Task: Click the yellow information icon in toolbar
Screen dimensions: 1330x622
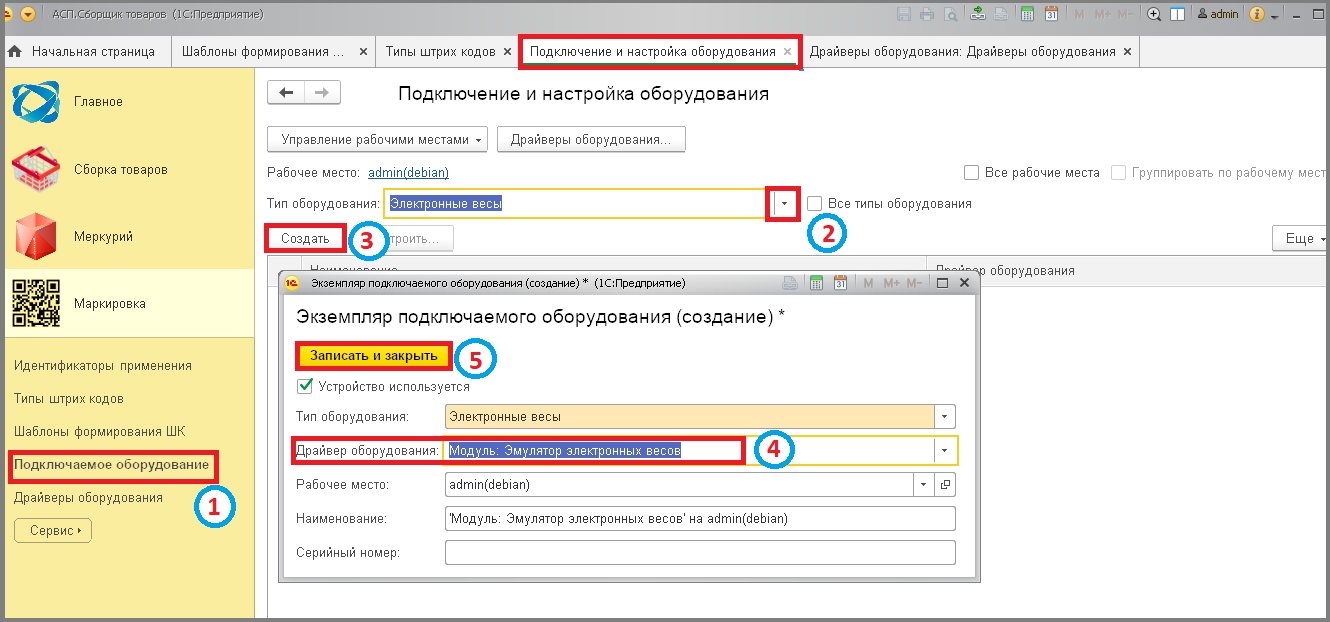Action: [x=1257, y=14]
